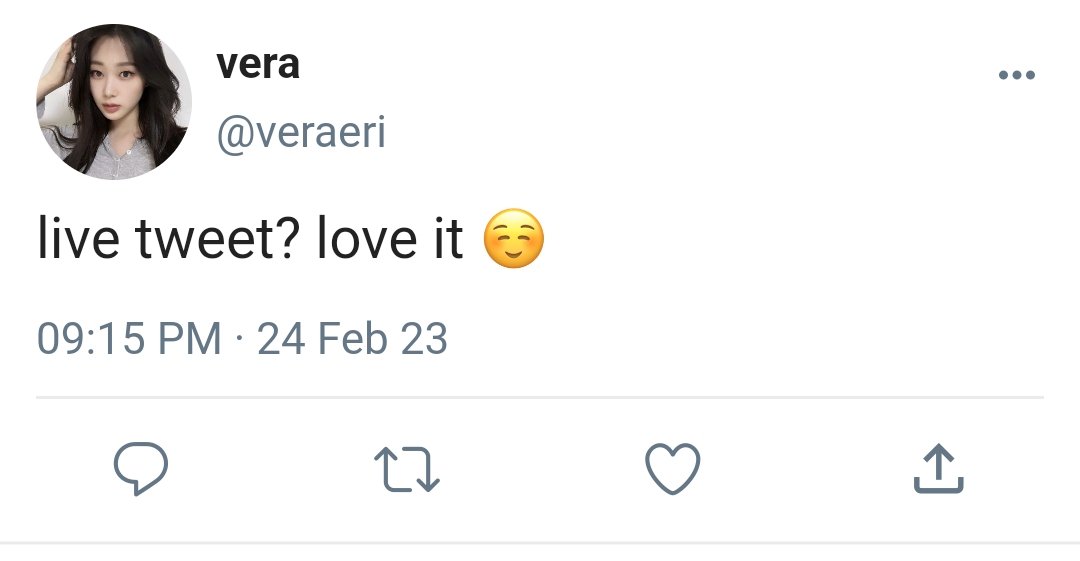View the profile of user veraeri
Viewport: 1080px width, 561px height.
301,132
